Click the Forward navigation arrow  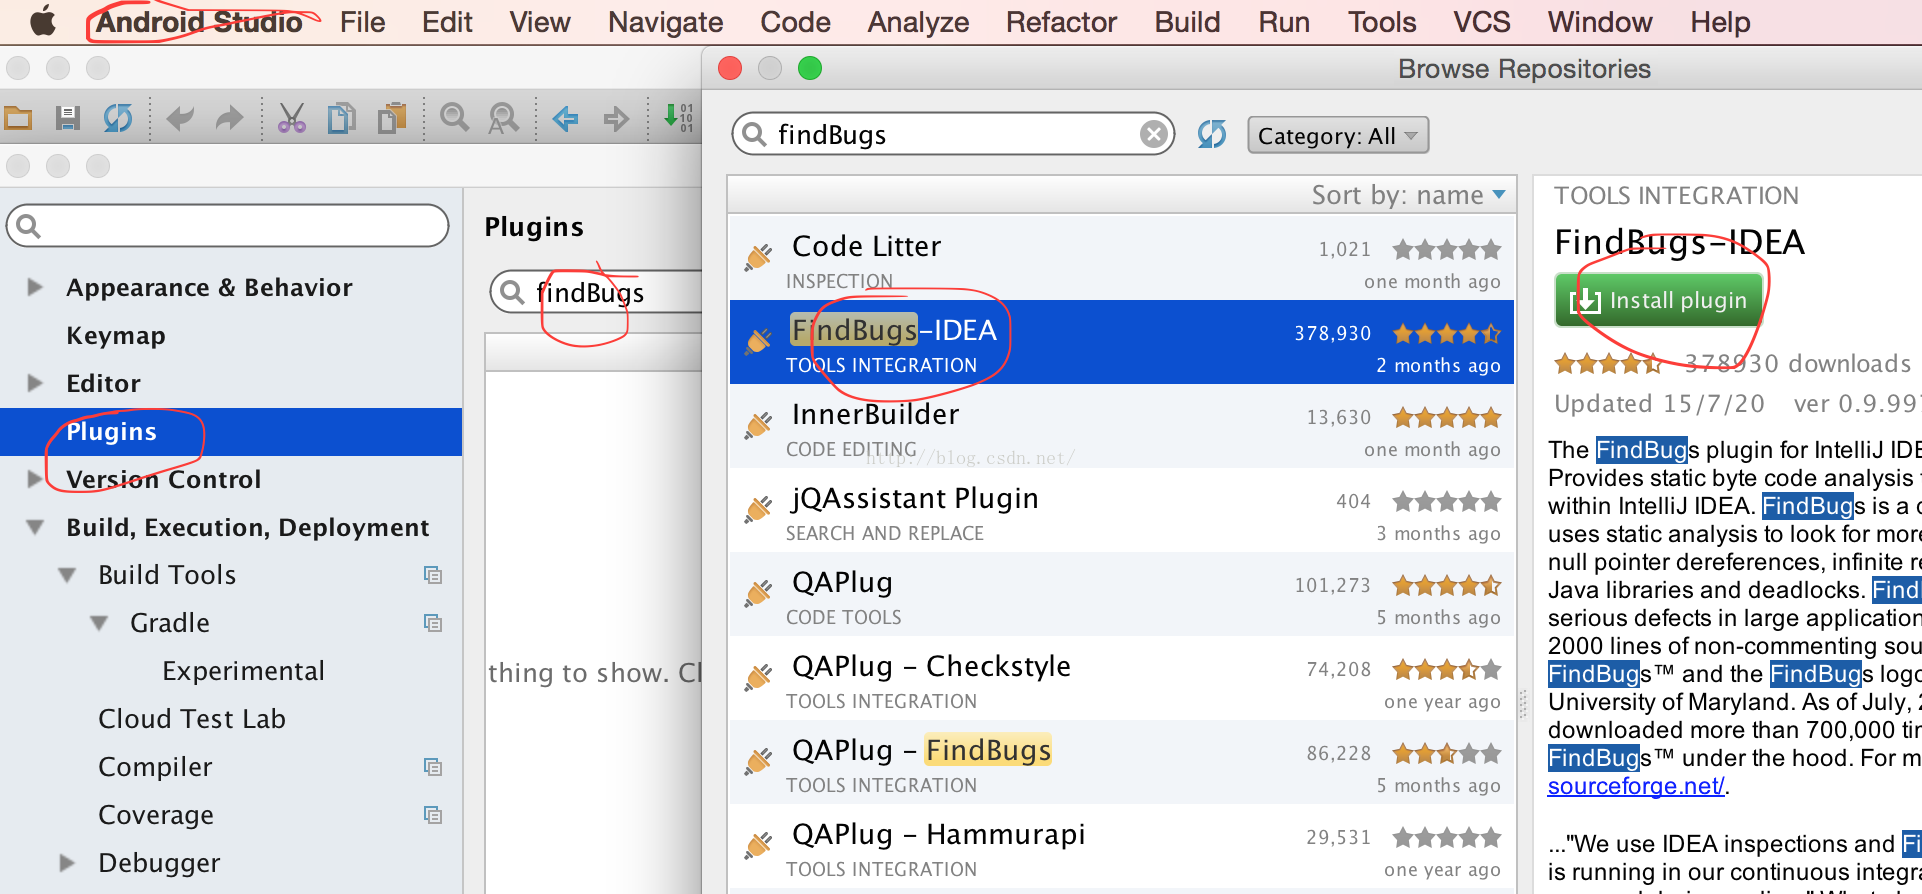tap(616, 119)
